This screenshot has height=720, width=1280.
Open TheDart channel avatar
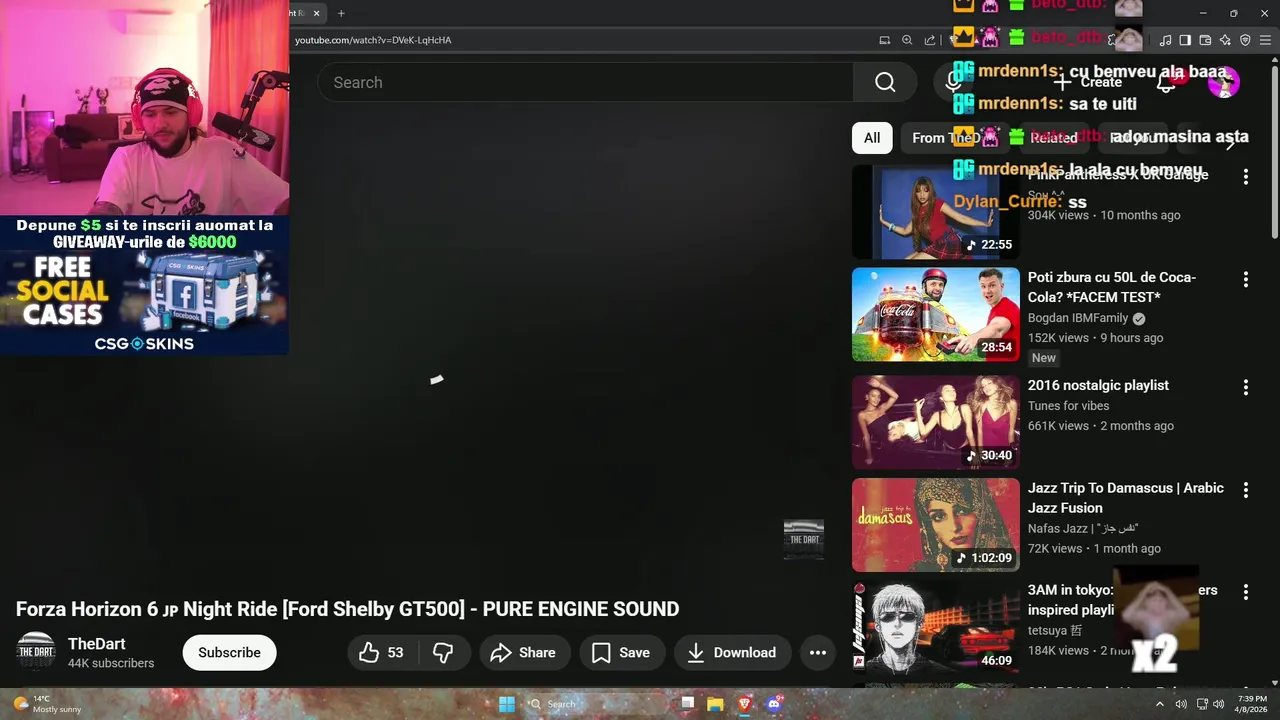click(36, 652)
